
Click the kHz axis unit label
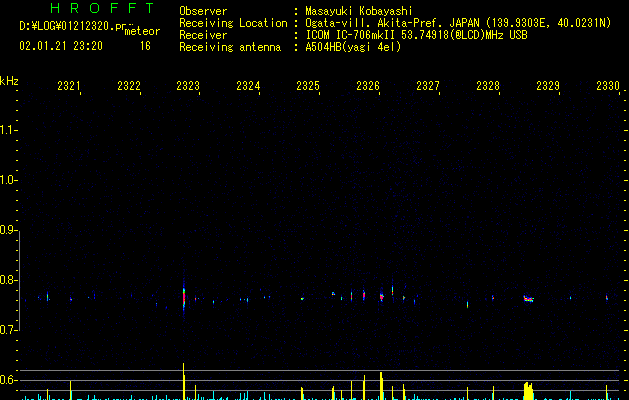tap(9, 81)
